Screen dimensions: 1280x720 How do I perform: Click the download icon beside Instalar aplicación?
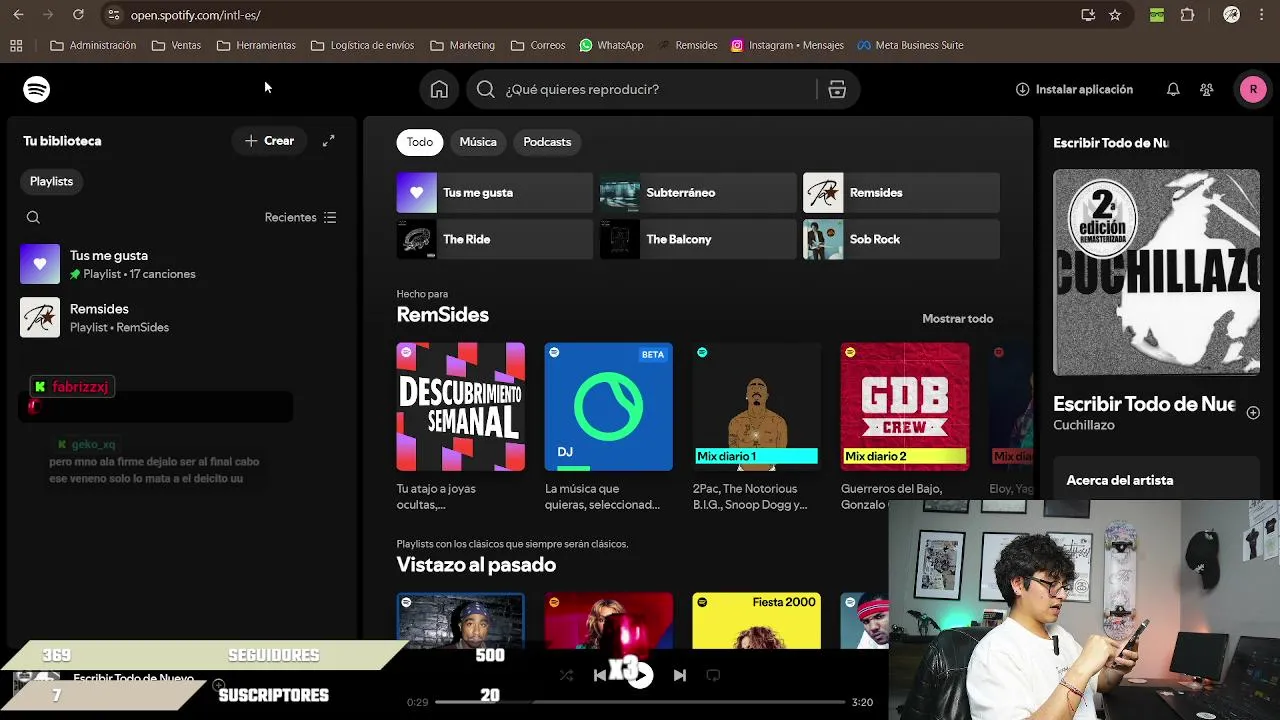(x=1022, y=89)
